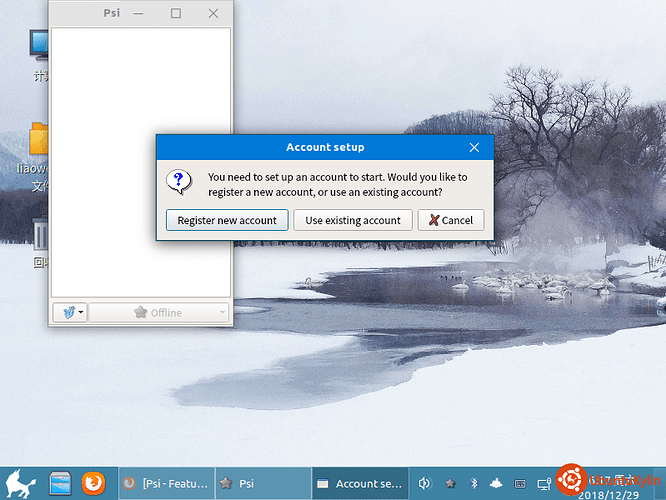Switch to Psi - Features browser task
This screenshot has height=500, width=666.
166,483
